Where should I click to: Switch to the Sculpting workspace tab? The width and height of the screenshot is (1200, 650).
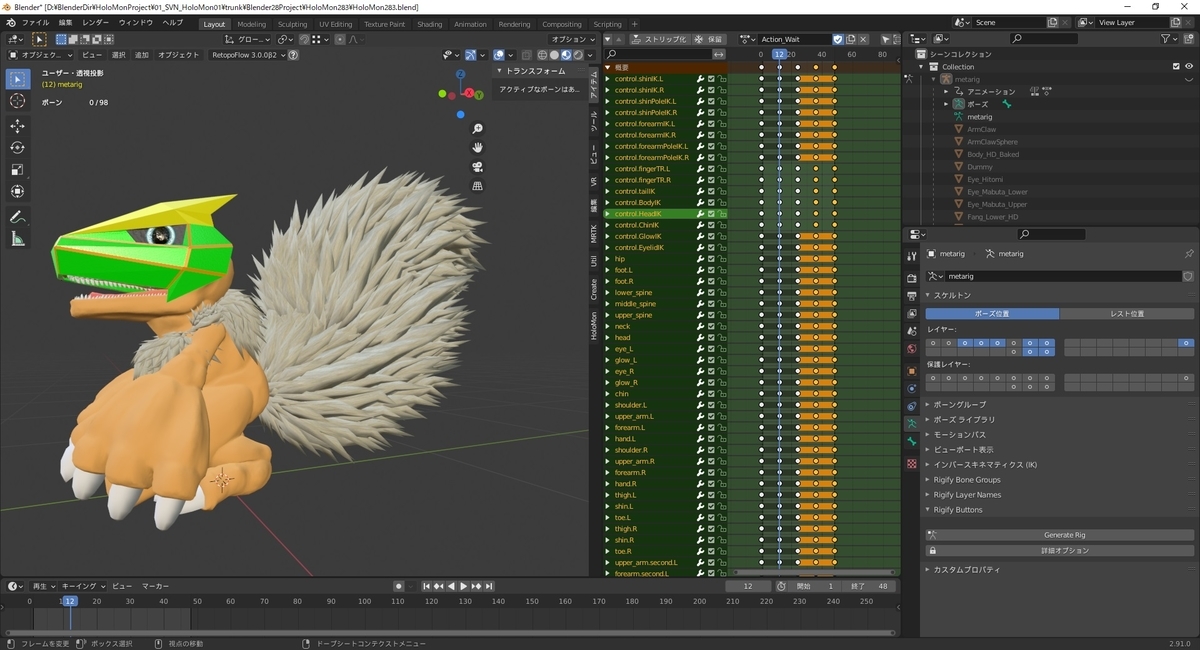coord(293,24)
